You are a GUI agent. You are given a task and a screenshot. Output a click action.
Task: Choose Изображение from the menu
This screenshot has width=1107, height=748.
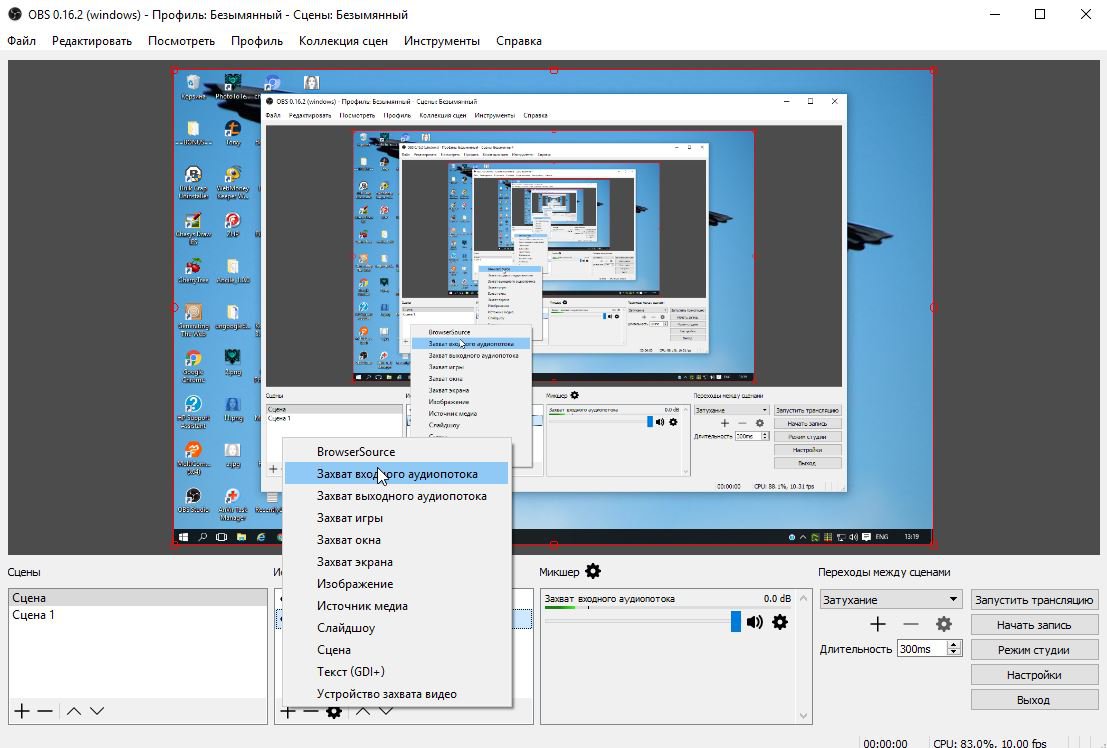[x=397, y=583]
